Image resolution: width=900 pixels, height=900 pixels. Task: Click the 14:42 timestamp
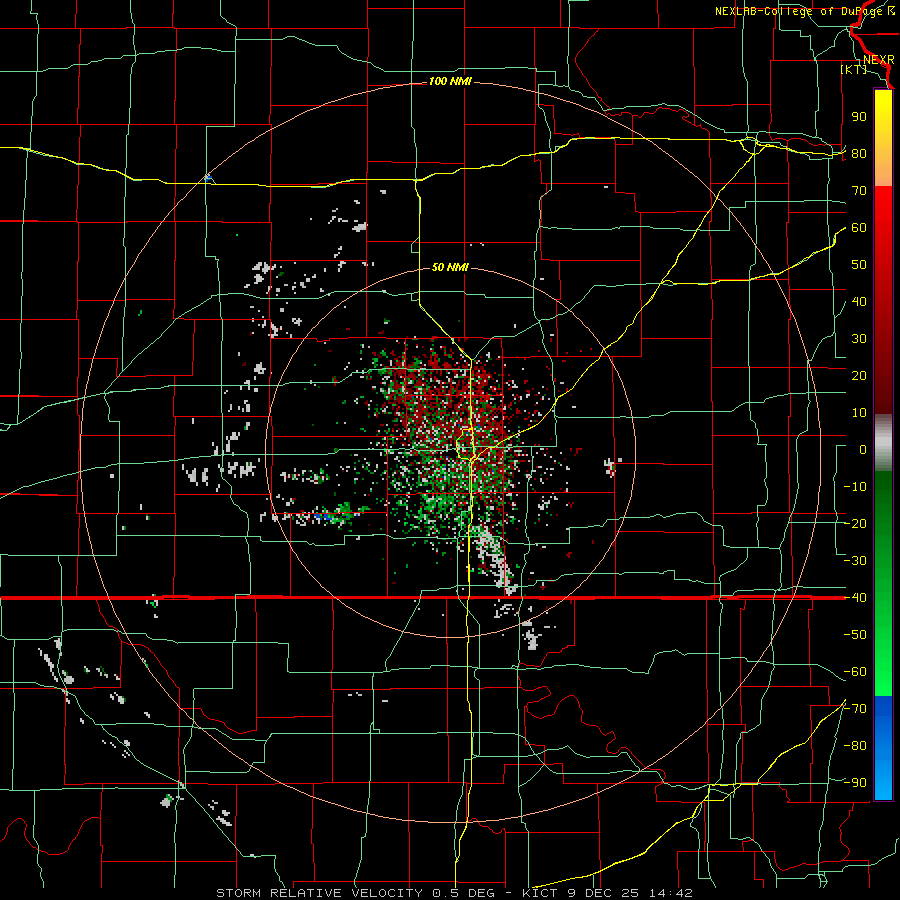671,893
